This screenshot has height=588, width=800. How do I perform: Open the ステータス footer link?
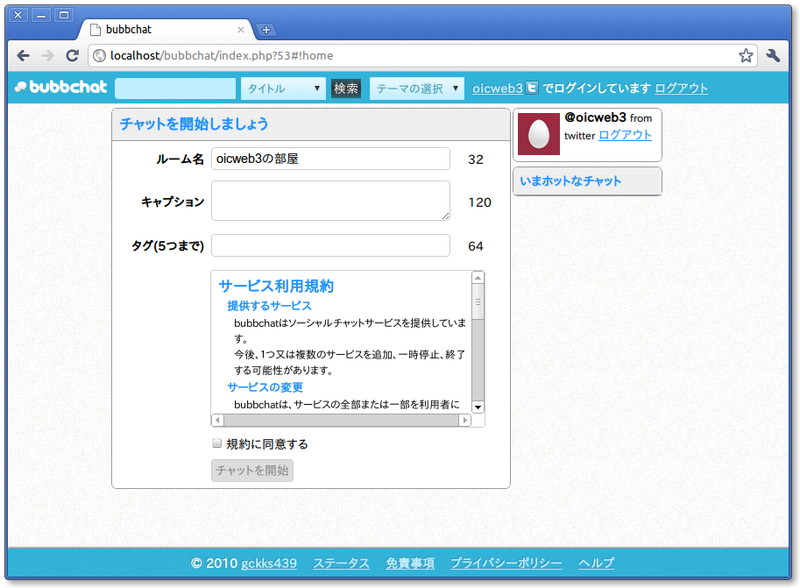pyautogui.click(x=341, y=563)
